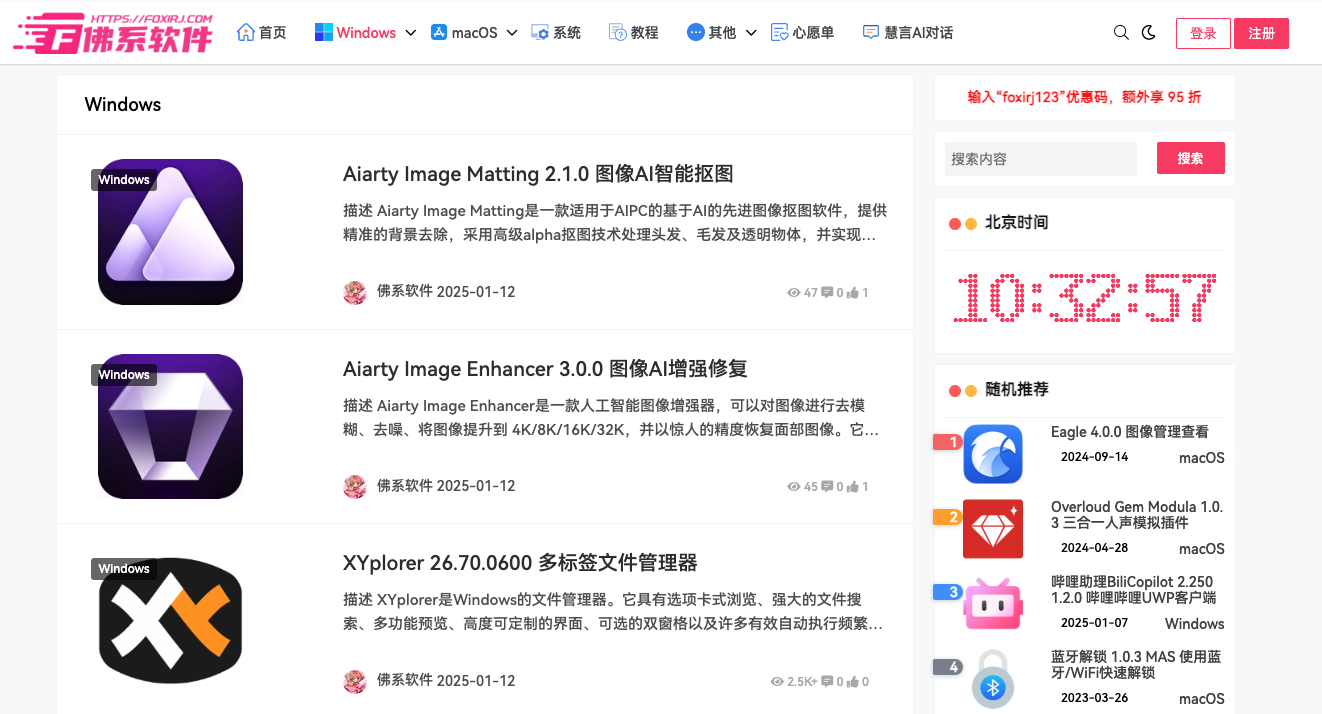Open the Windows menu item
This screenshot has width=1322, height=714.
tap(366, 32)
